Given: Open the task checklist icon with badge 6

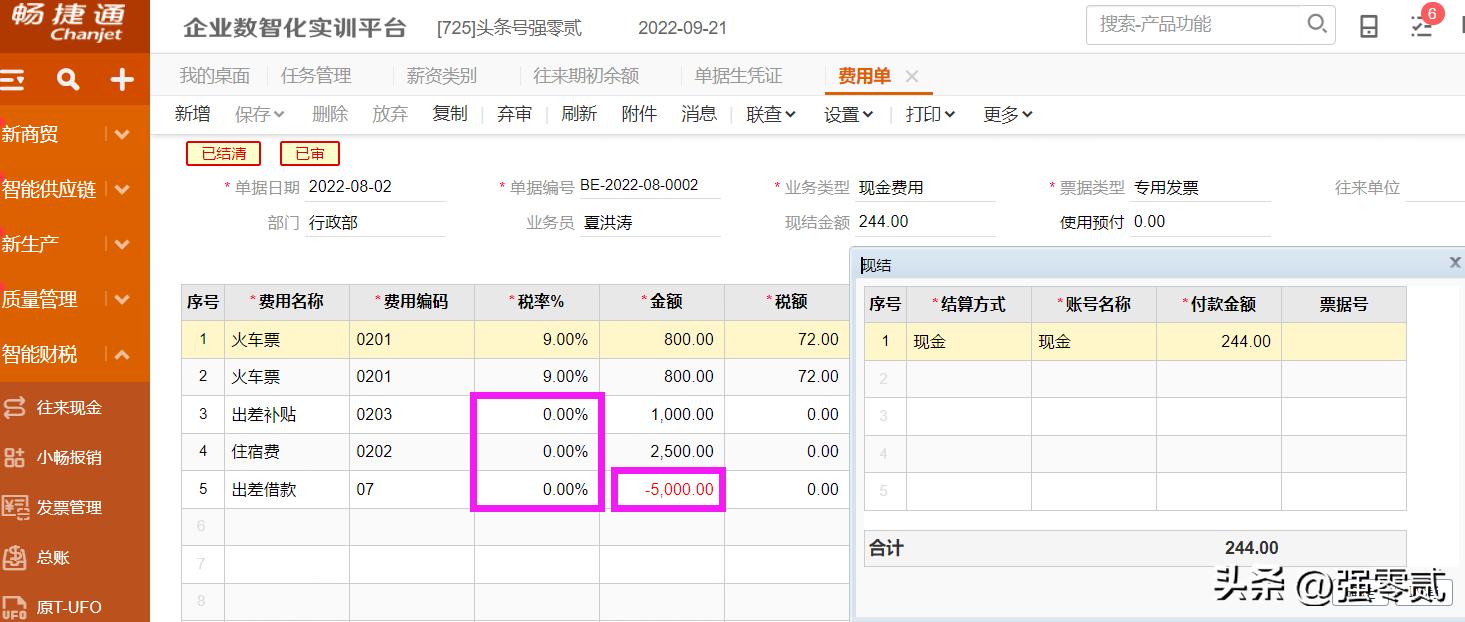Looking at the screenshot, I should tap(1422, 27).
